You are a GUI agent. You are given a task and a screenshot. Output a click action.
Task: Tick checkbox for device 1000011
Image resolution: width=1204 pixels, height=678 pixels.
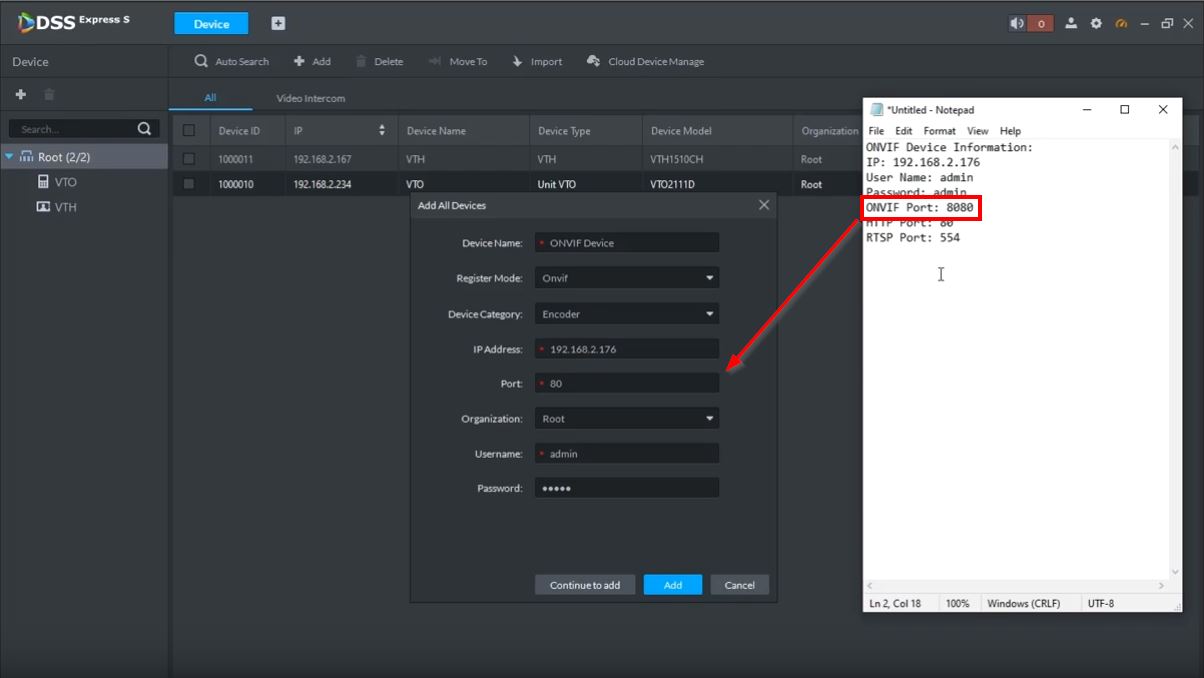pyautogui.click(x=189, y=159)
